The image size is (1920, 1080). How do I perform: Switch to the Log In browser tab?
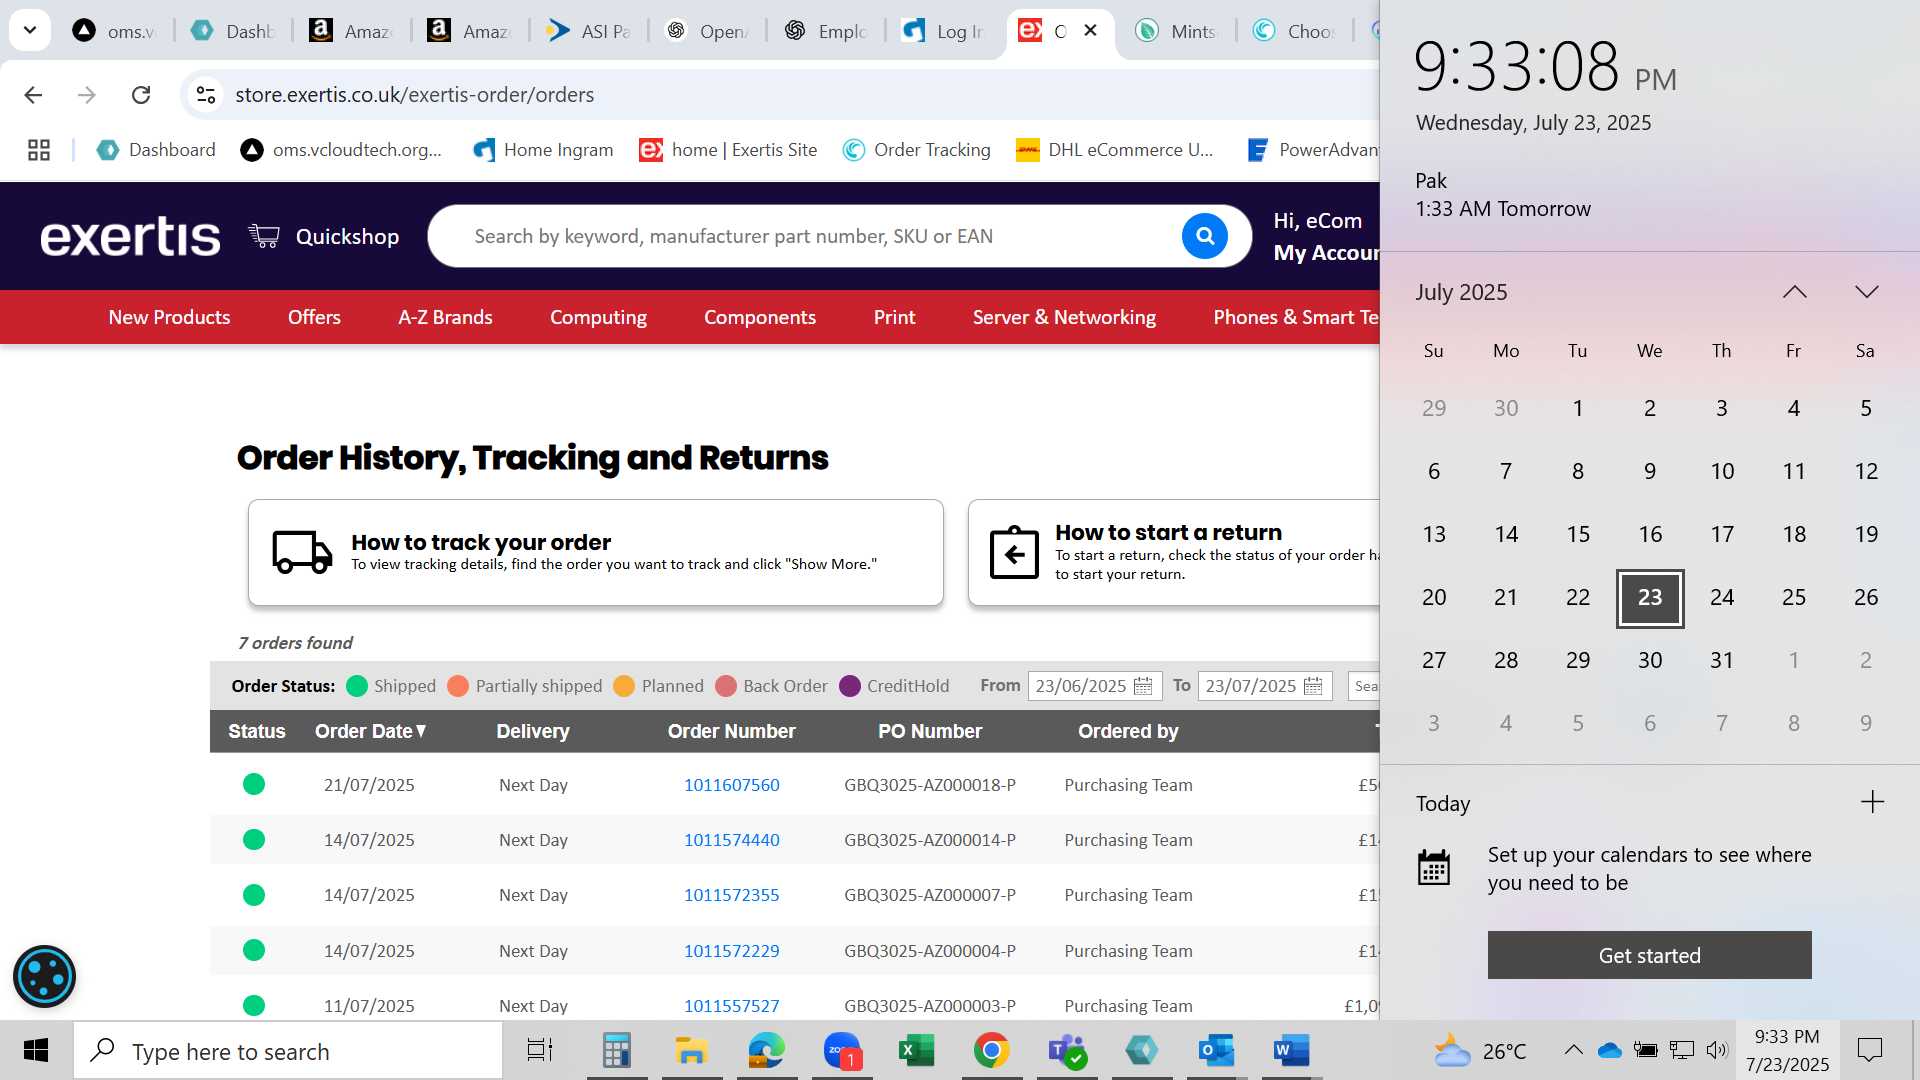tap(945, 31)
